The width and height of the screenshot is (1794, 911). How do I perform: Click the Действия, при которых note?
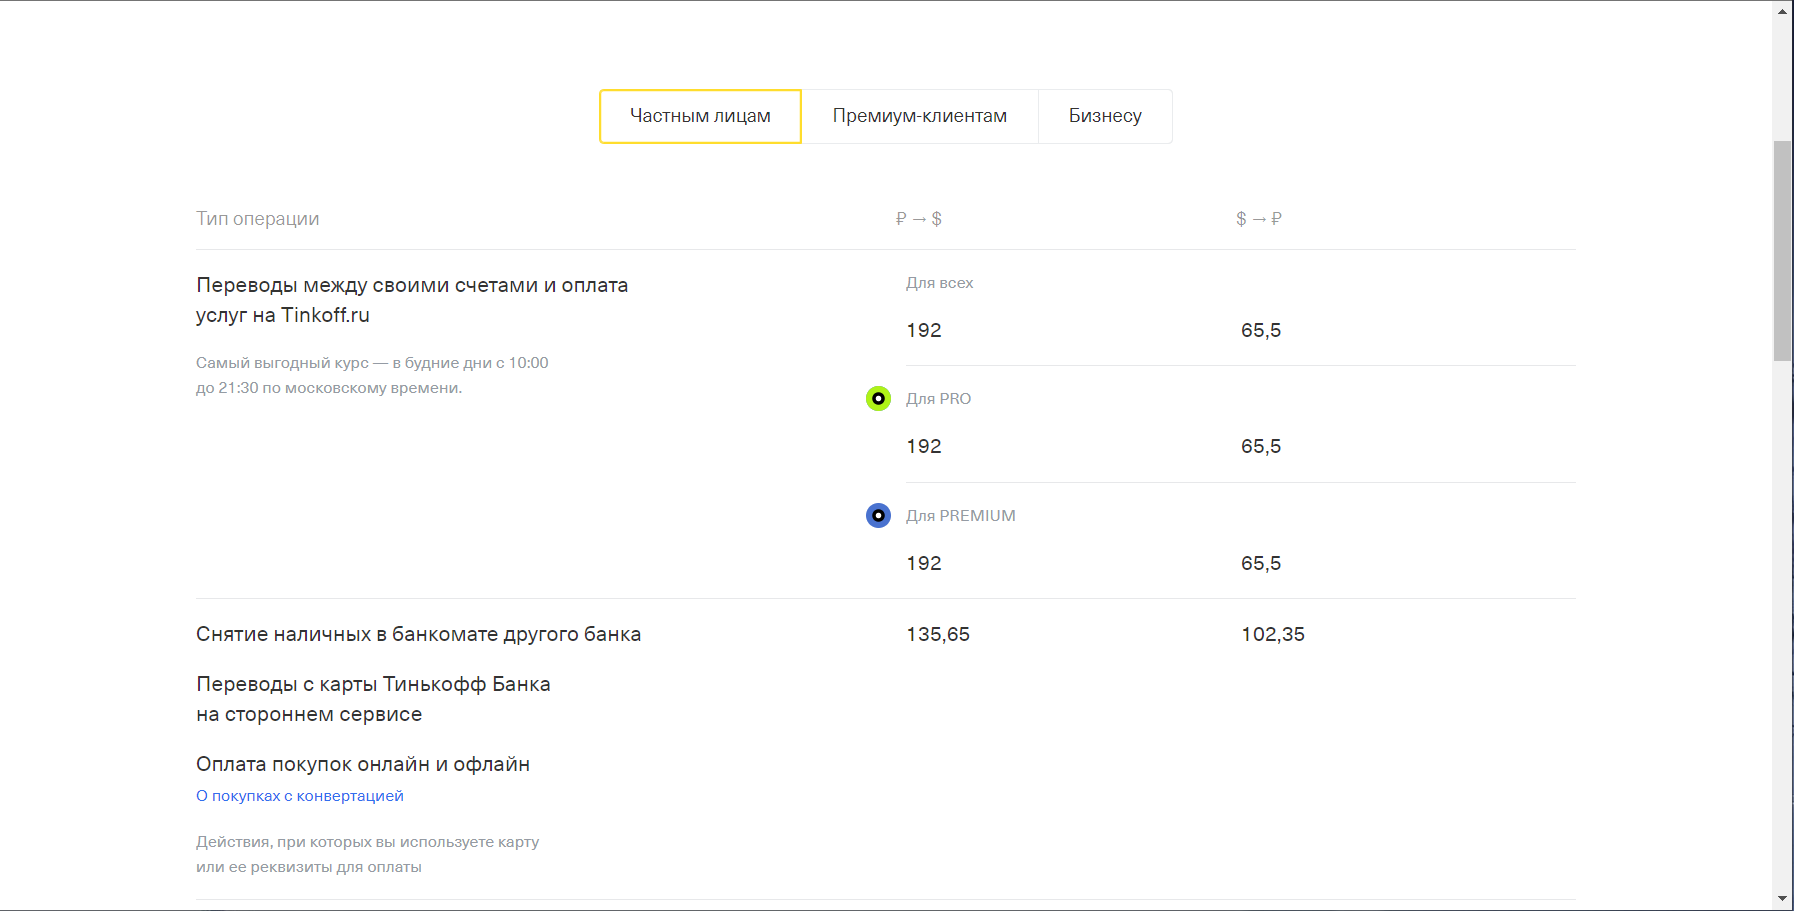367,854
